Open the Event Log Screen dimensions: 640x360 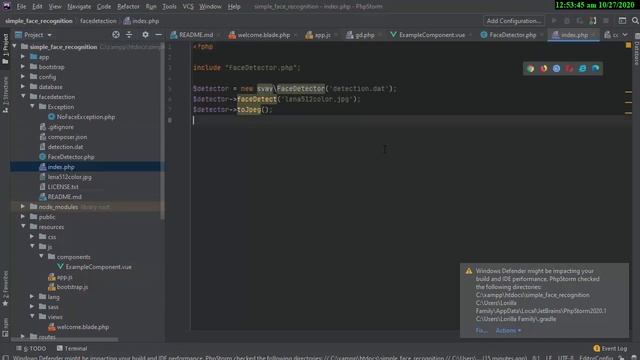tap(610, 349)
